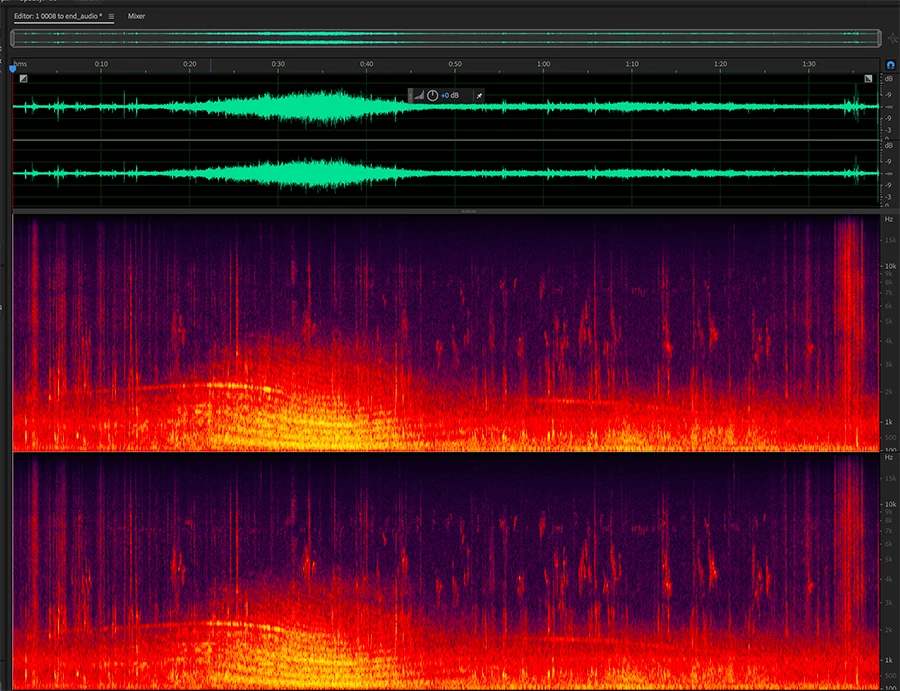900x691 pixels.
Task: Click the dB label of the top channel scale
Action: pos(889,79)
